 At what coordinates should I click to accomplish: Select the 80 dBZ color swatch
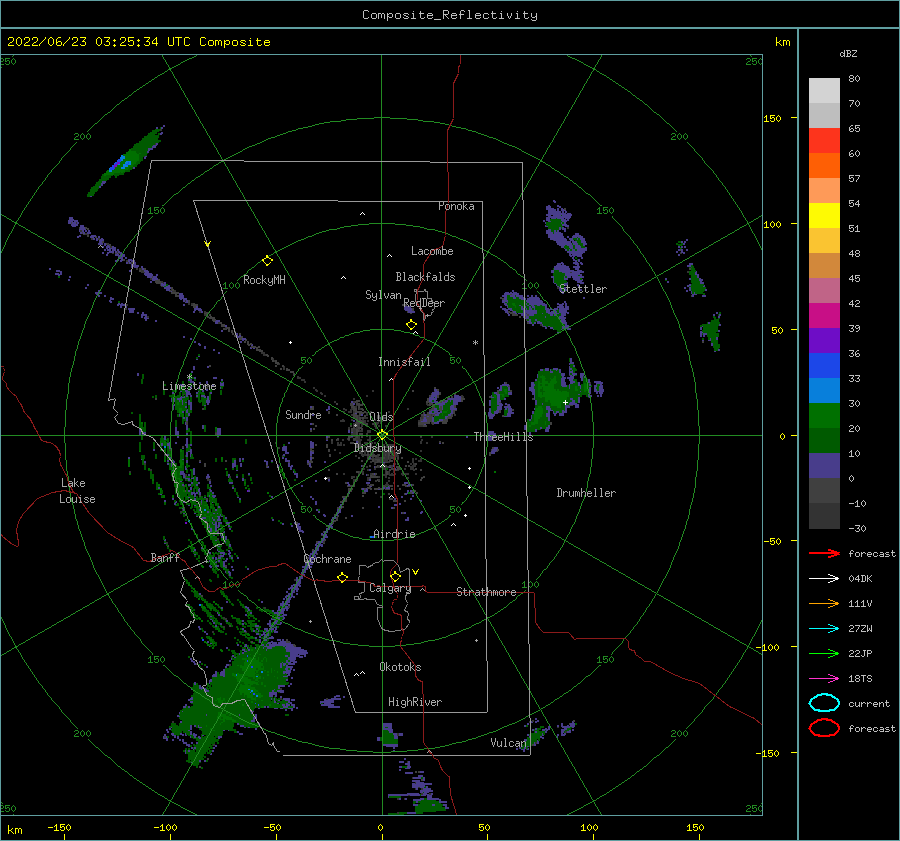(x=824, y=90)
